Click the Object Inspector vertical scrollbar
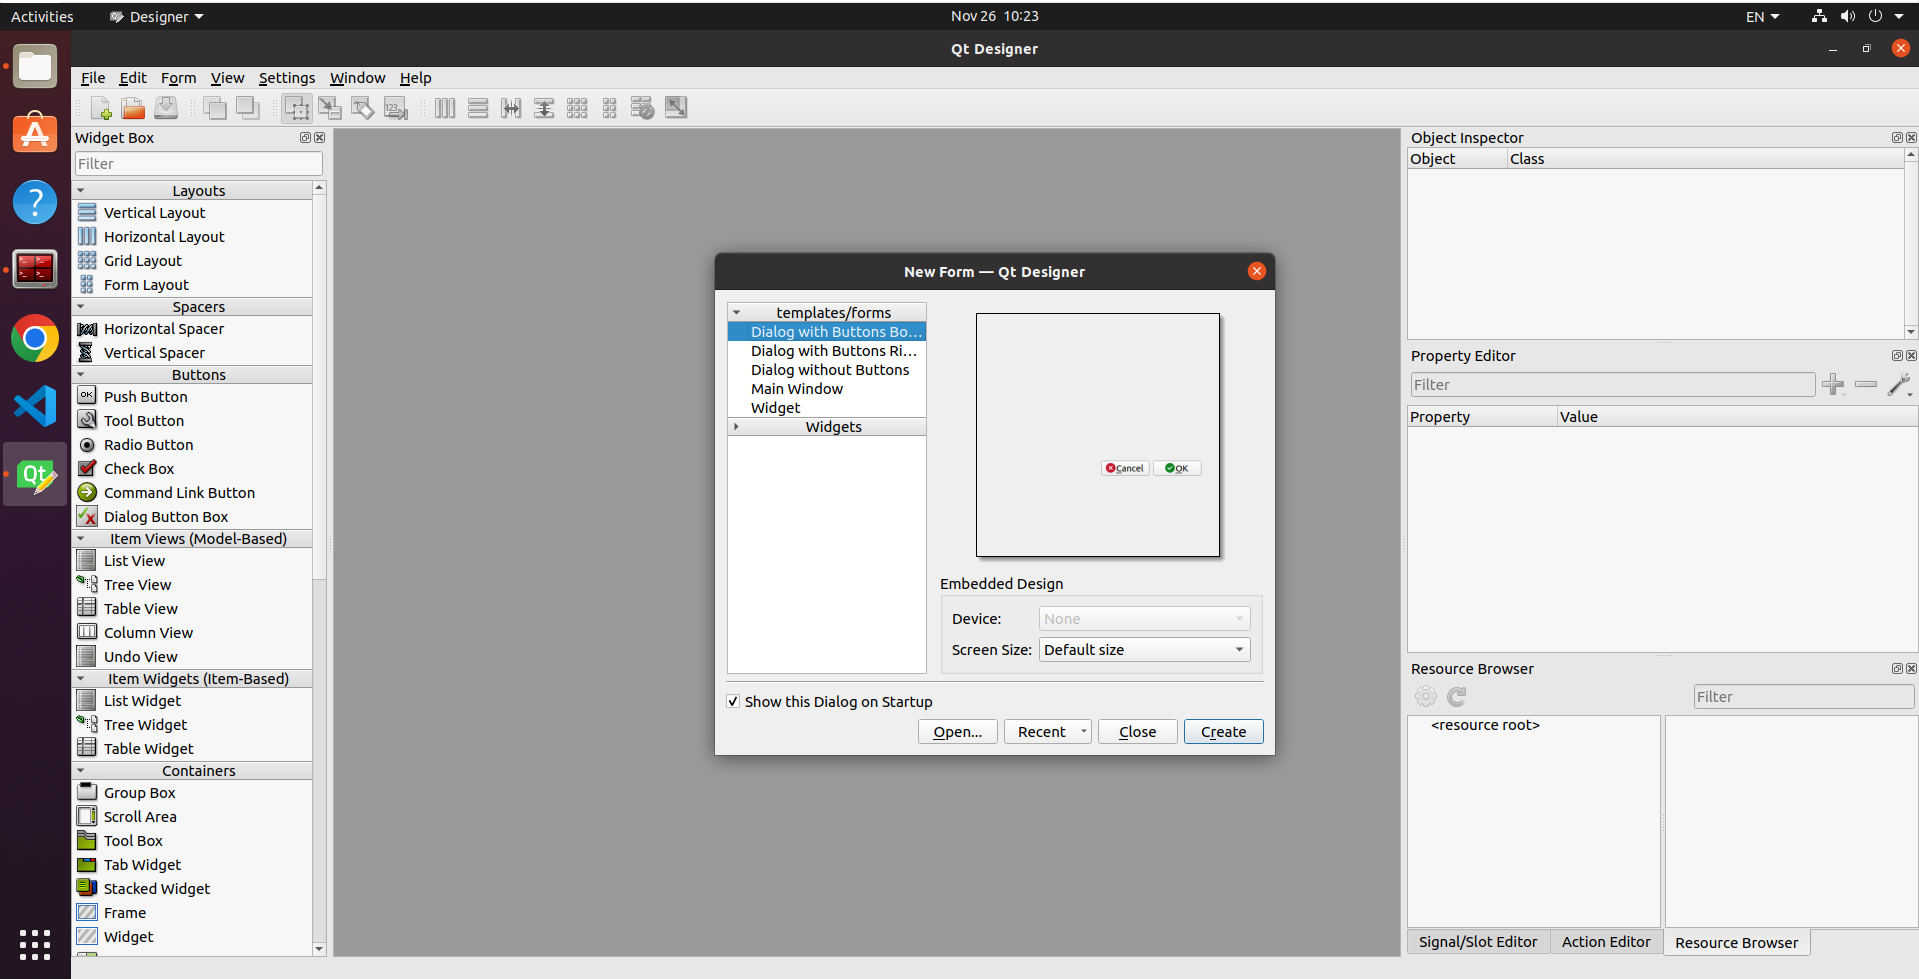 1911,245
